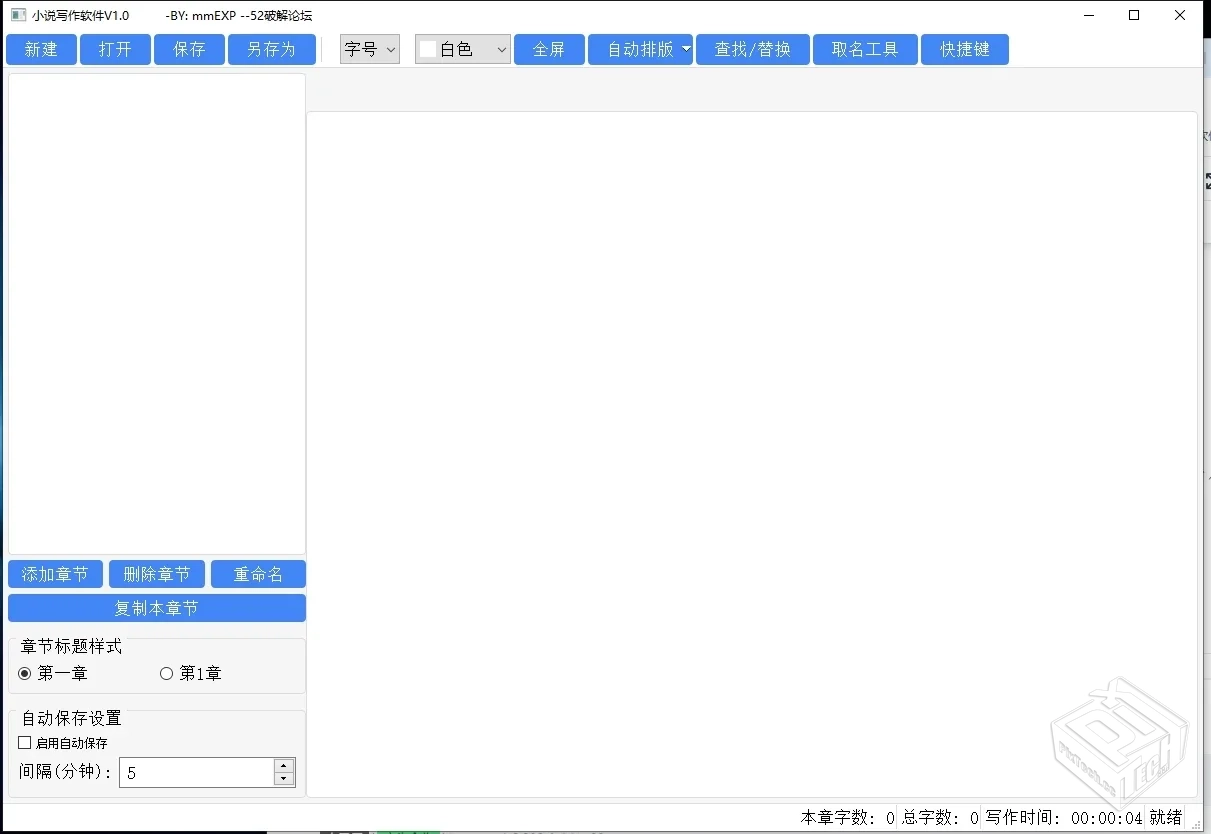Select the 第一章 title style
The width and height of the screenshot is (1211, 834).
pos(24,673)
